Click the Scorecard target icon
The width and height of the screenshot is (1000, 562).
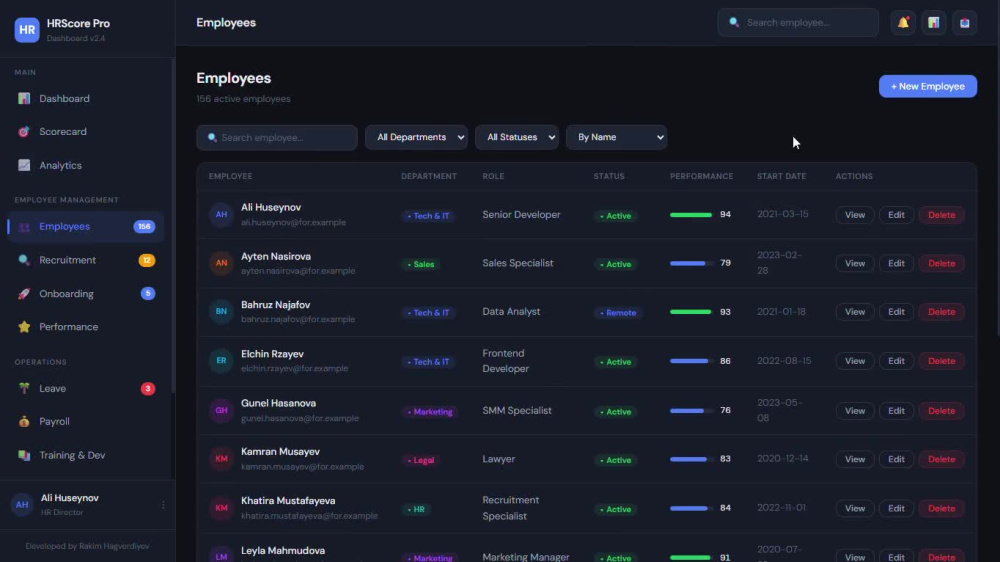pos(24,132)
